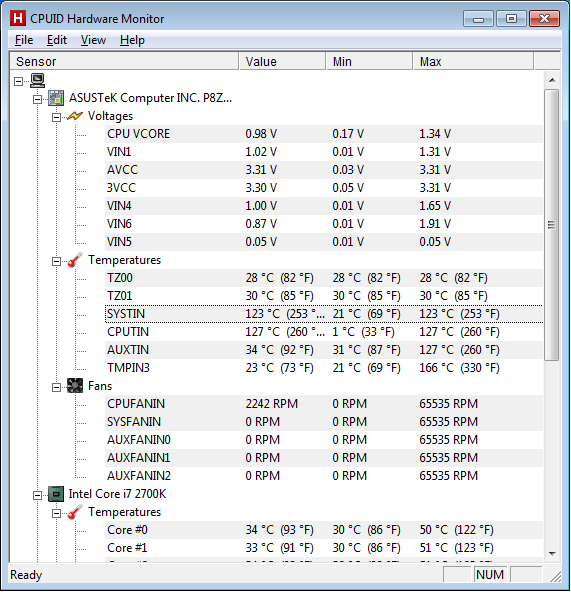The width and height of the screenshot is (571, 592).
Task: Click the scrollbar up arrow
Action: pyautogui.click(x=552, y=80)
